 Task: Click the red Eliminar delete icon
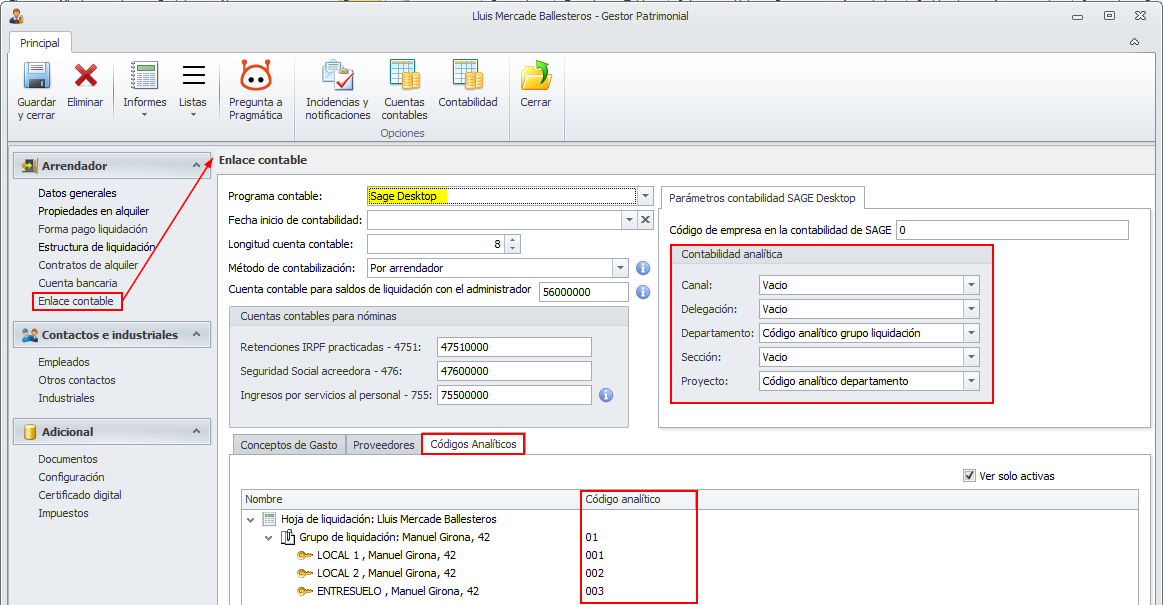coord(85,76)
